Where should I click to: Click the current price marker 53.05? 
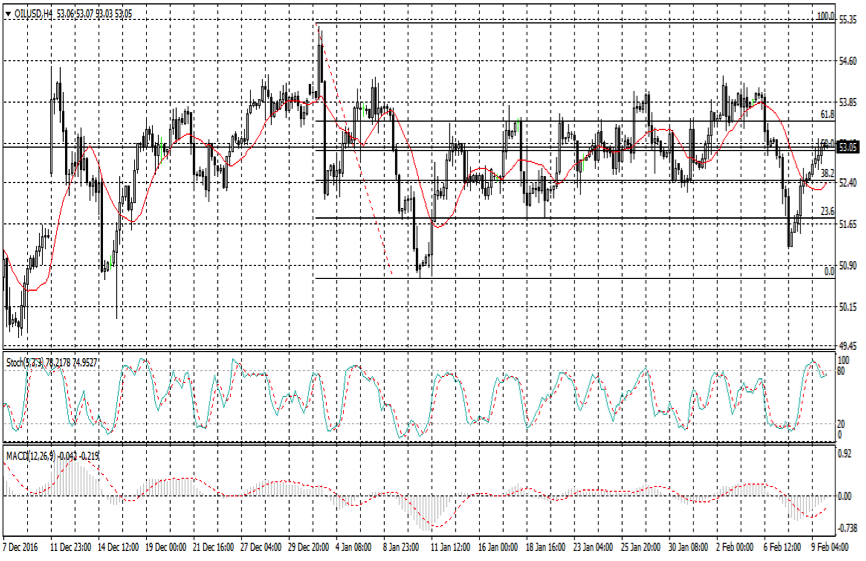pos(848,147)
